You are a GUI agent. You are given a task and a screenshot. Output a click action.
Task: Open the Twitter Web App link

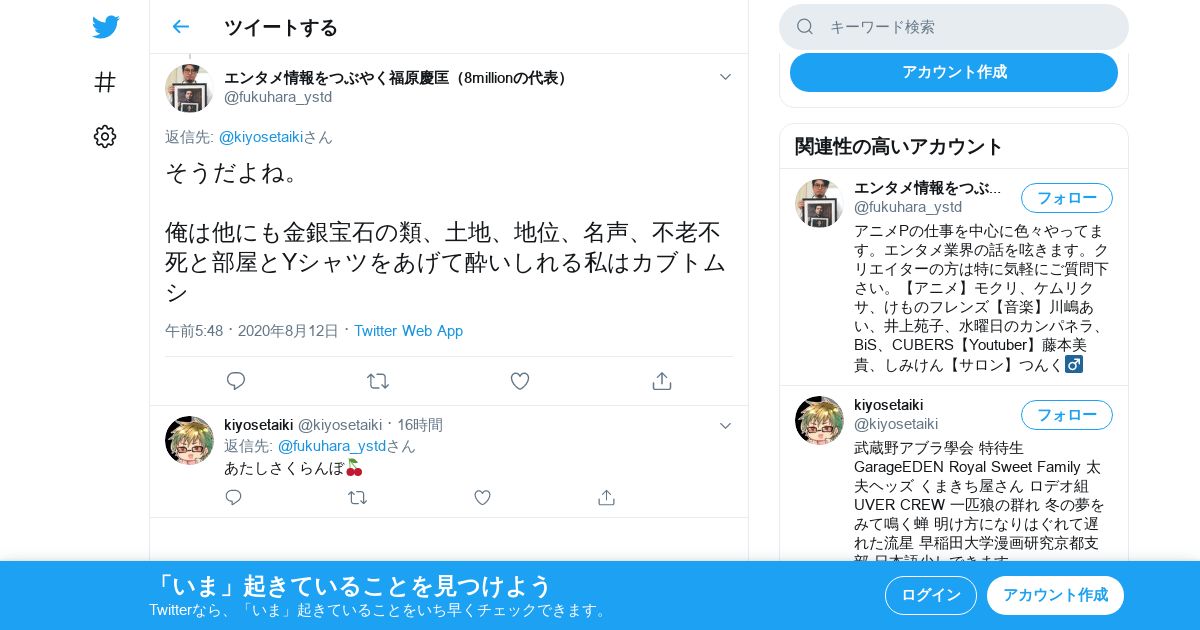pyautogui.click(x=408, y=331)
